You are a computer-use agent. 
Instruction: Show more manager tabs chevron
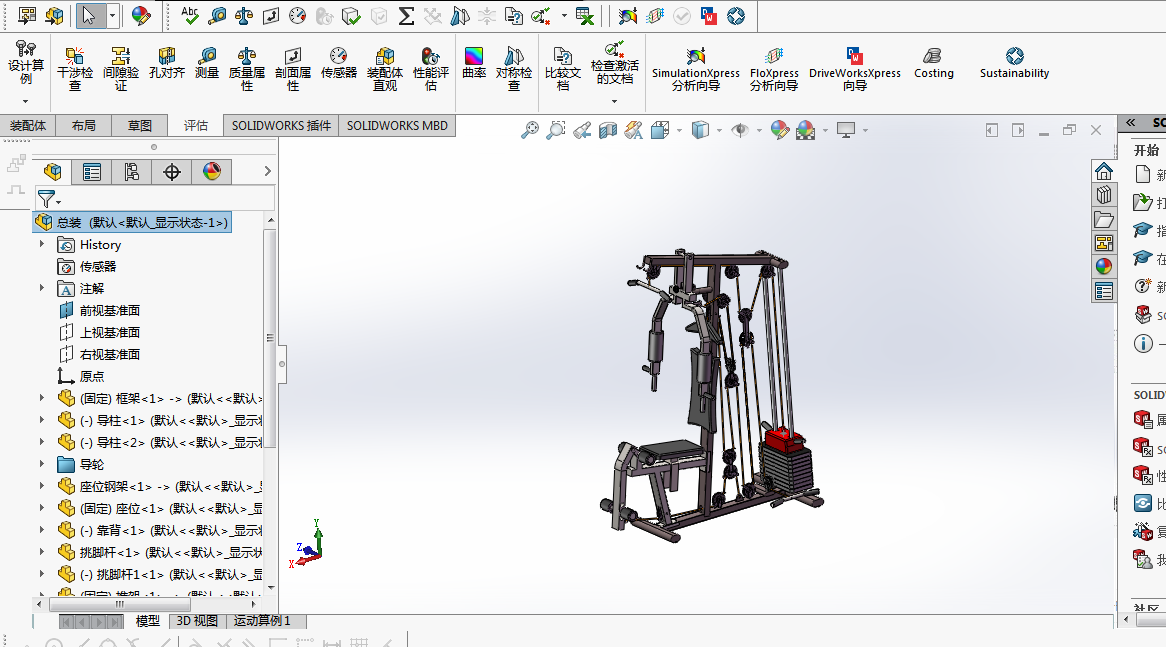[x=268, y=172]
